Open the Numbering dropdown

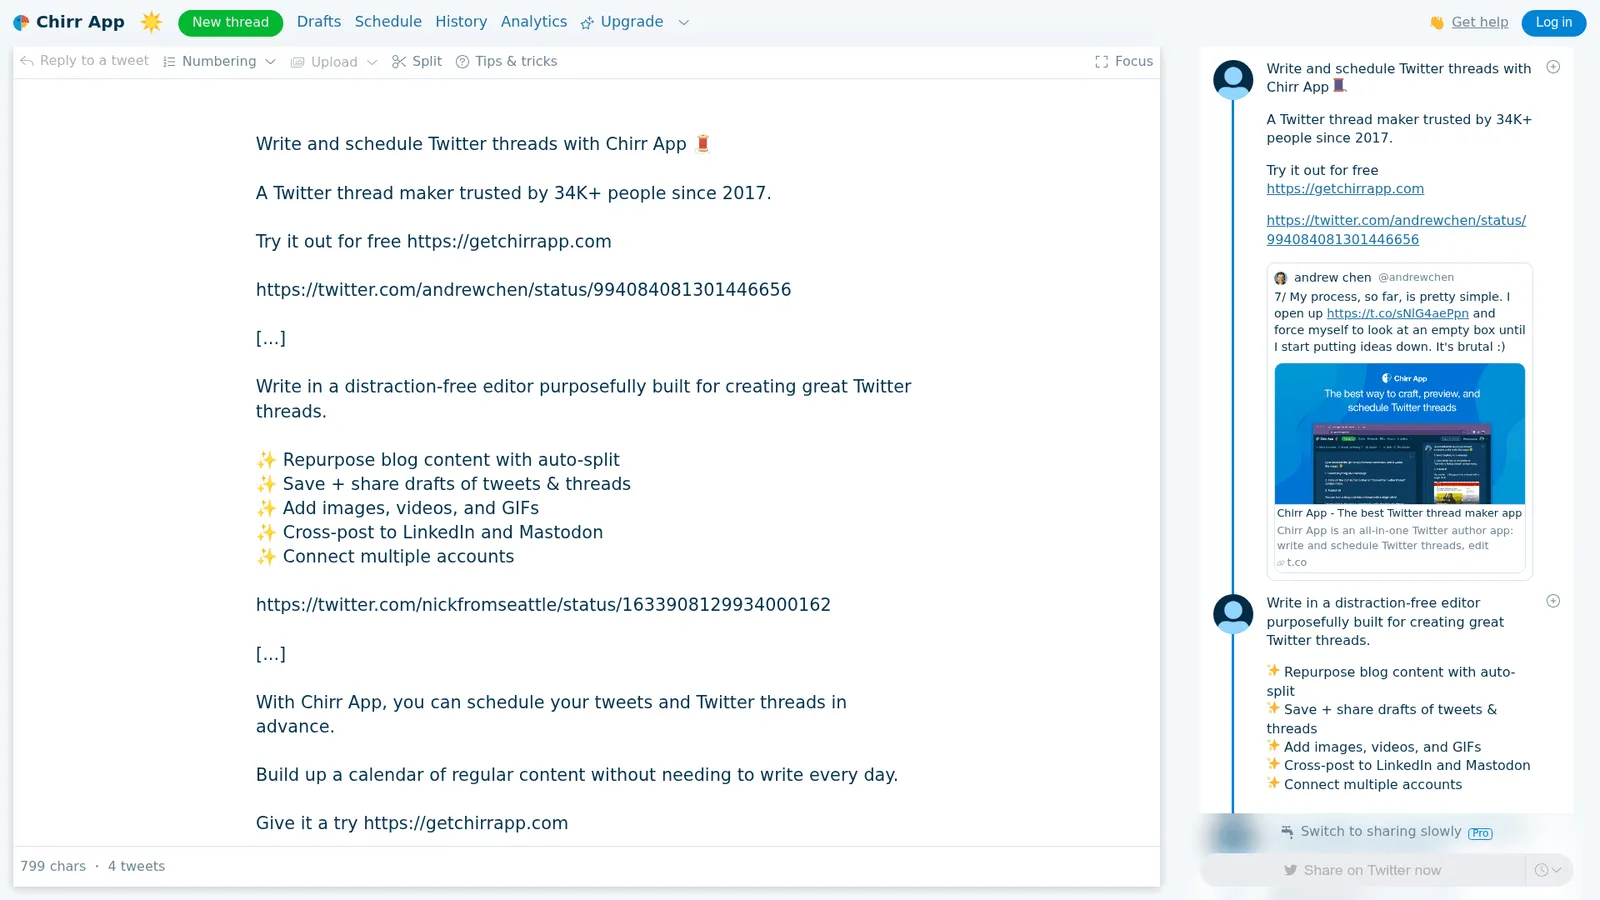coord(219,61)
